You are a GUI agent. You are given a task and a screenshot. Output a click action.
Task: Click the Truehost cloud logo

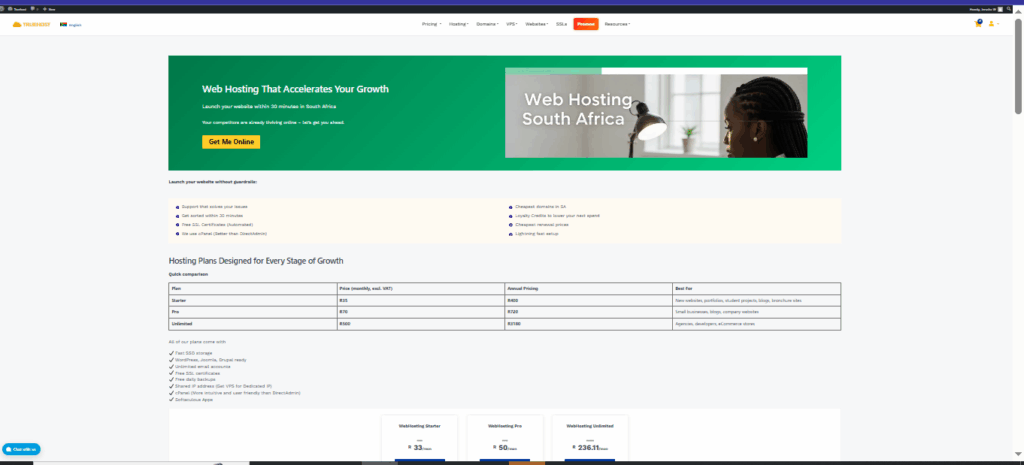[x=32, y=24]
